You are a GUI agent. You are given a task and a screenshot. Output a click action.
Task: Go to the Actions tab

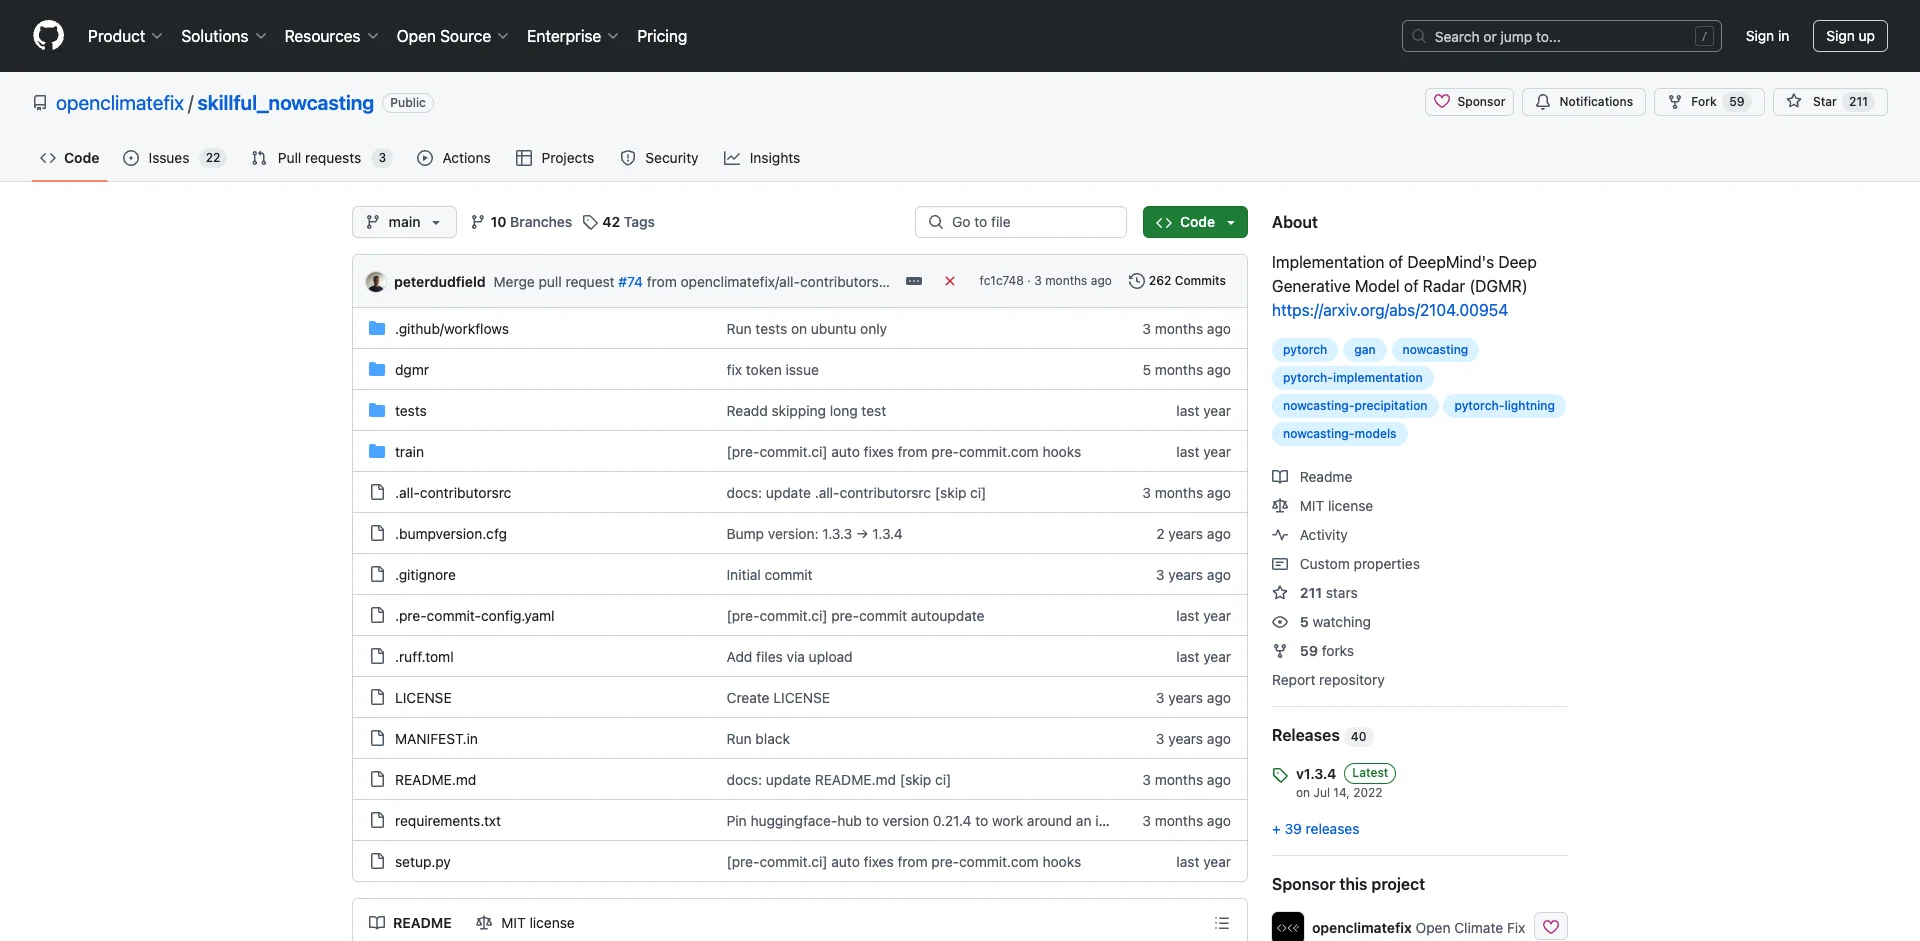(454, 158)
